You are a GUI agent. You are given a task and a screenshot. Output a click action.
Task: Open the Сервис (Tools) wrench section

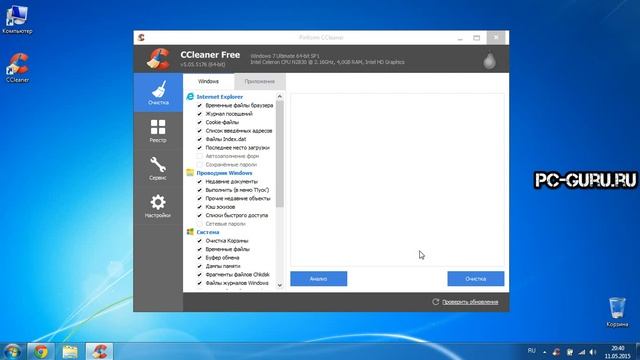tap(158, 168)
